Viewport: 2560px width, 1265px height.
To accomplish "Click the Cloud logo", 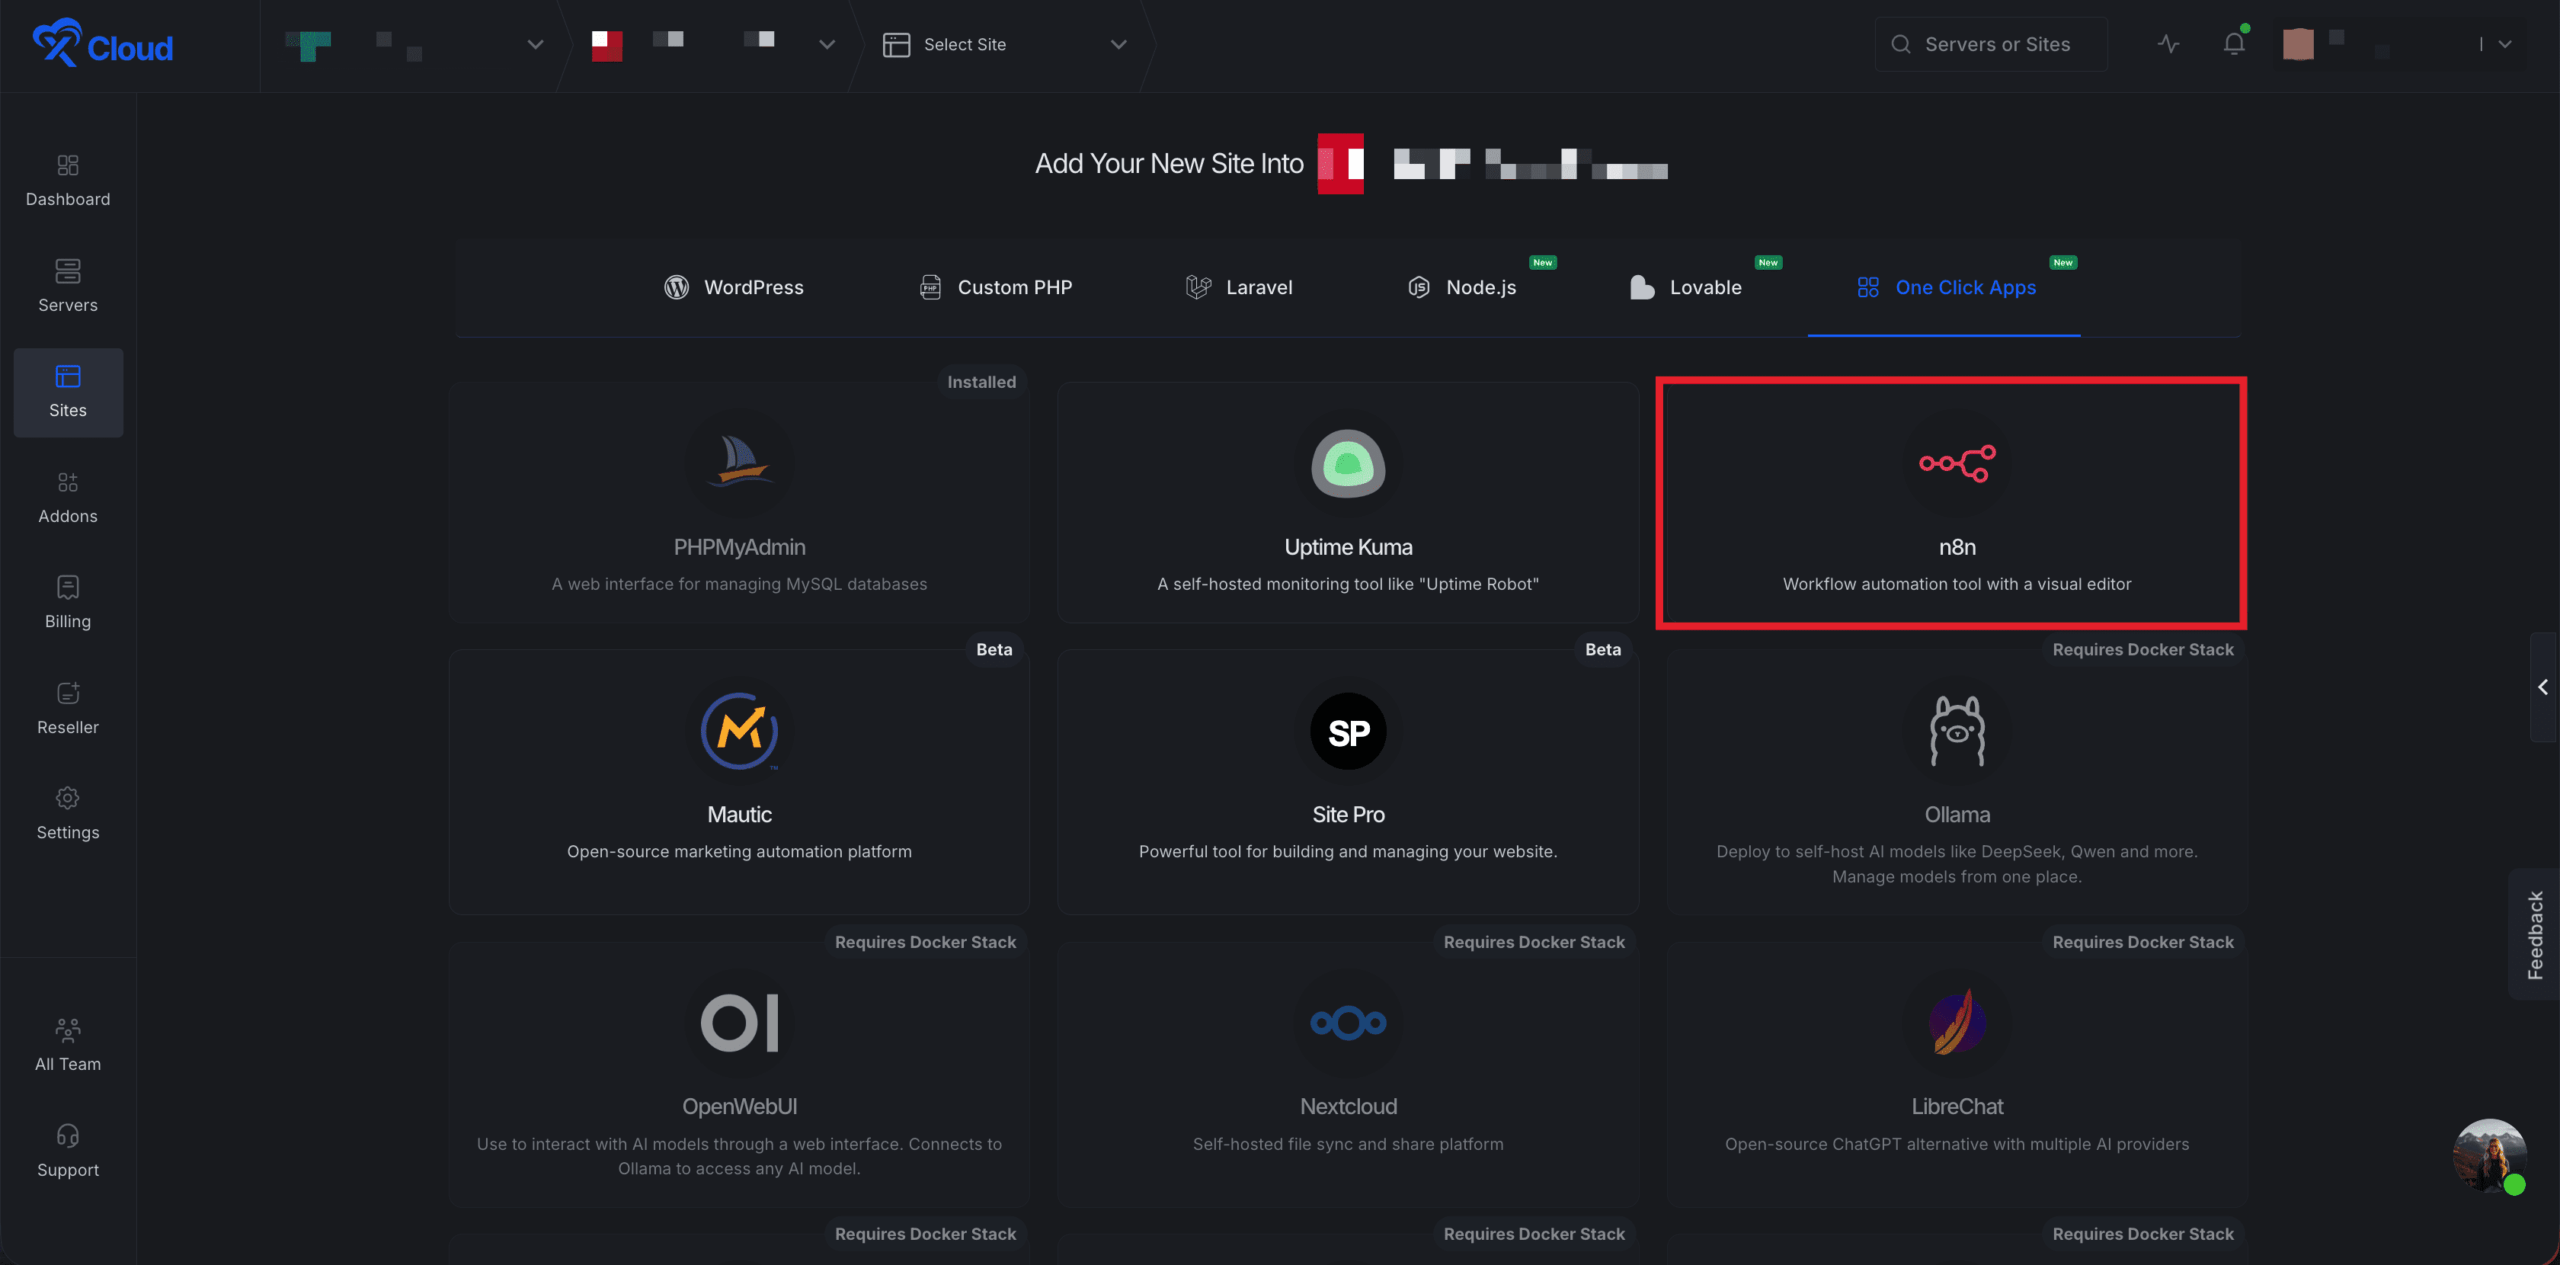I will 101,45.
